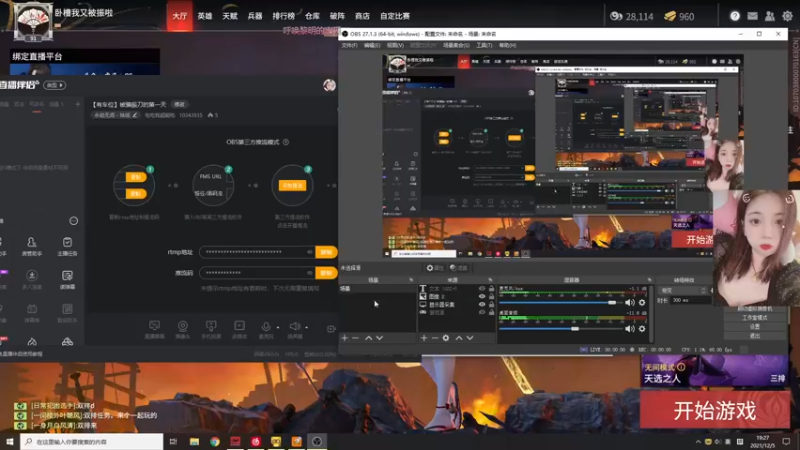The width and height of the screenshot is (800, 450).
Task: Toggle lock on image 2 source
Action: point(491,296)
